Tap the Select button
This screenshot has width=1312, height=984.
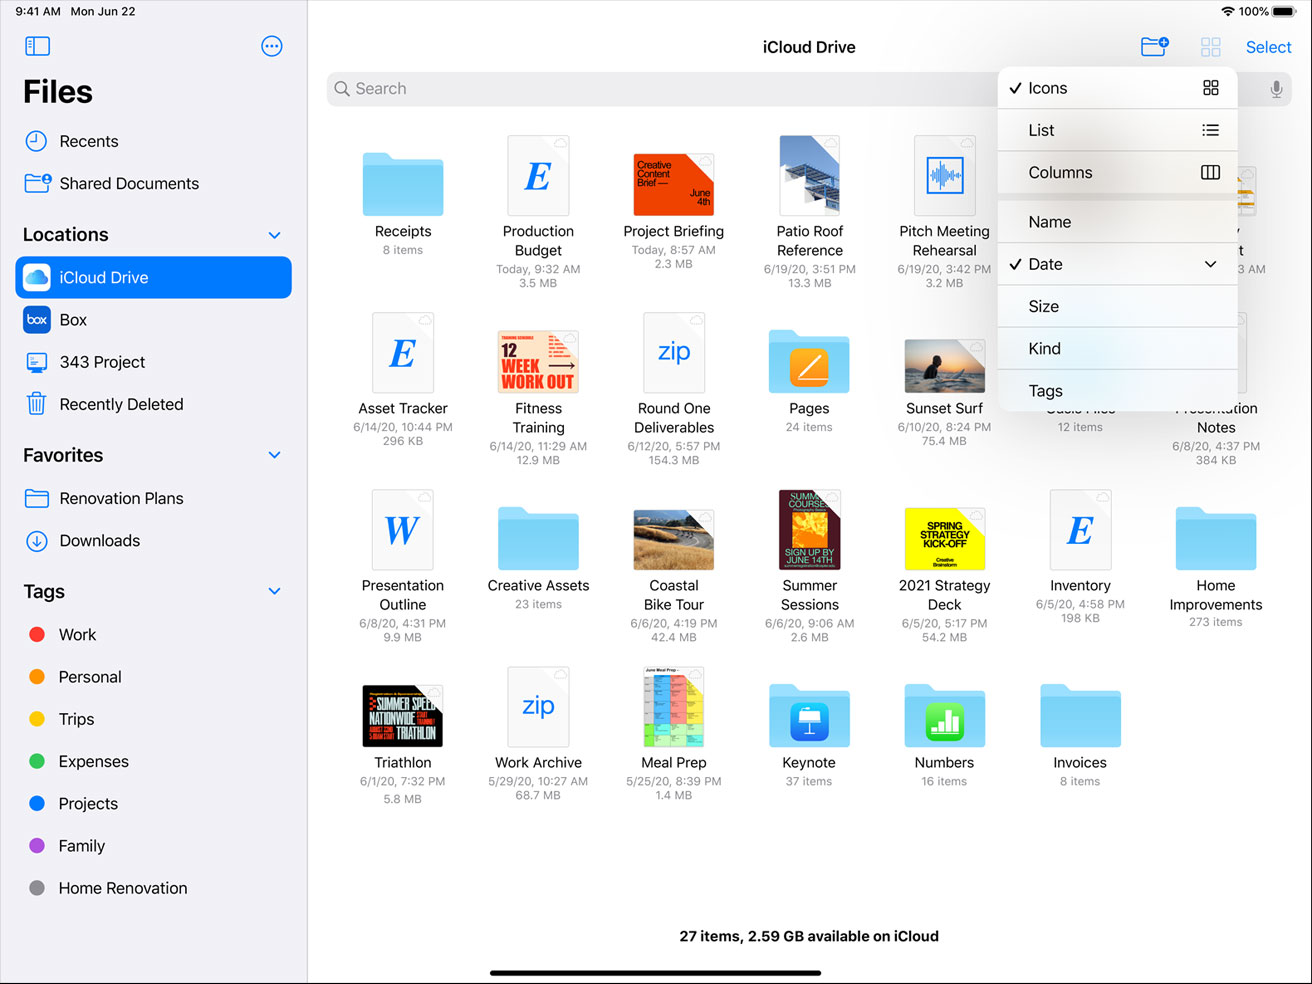[x=1269, y=47]
